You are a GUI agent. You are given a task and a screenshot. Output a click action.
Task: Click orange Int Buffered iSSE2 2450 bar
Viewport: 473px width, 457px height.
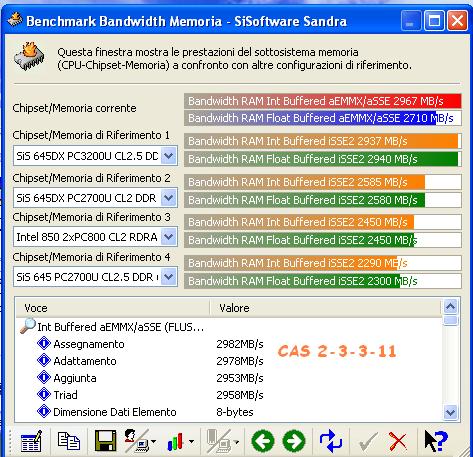point(323,222)
